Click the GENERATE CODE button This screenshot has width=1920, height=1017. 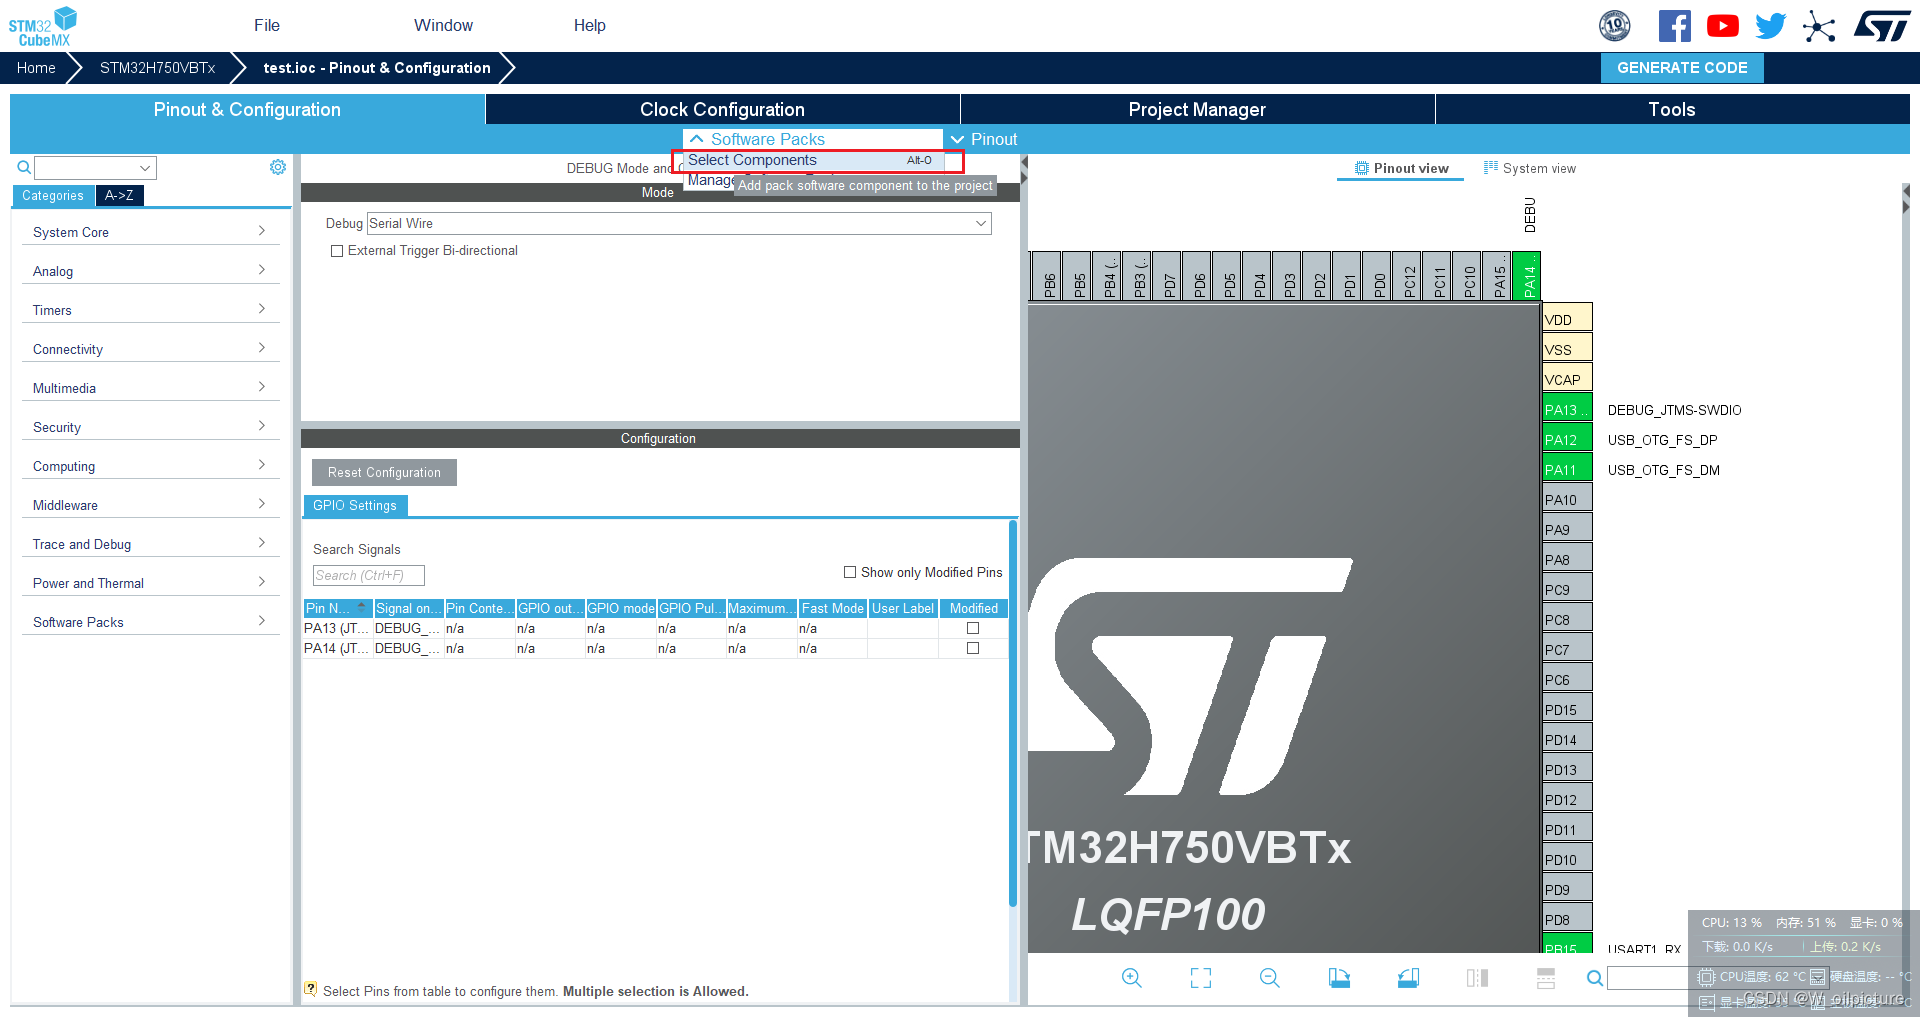(x=1682, y=68)
